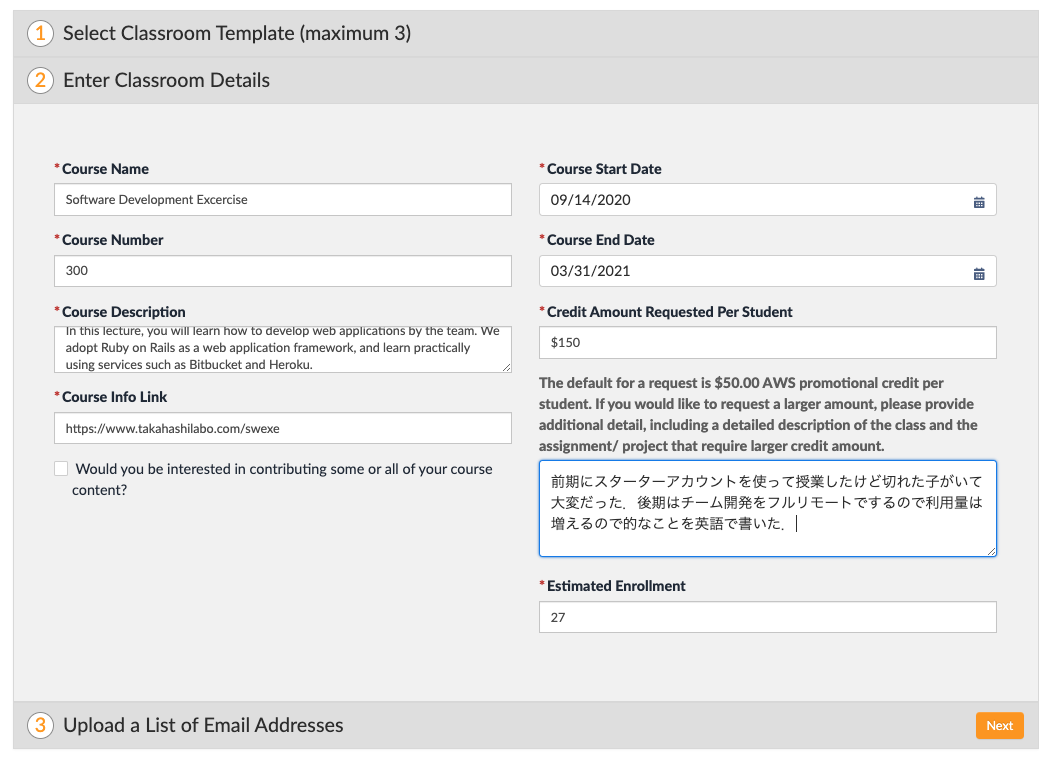Click the Course End Date label

(x=600, y=240)
